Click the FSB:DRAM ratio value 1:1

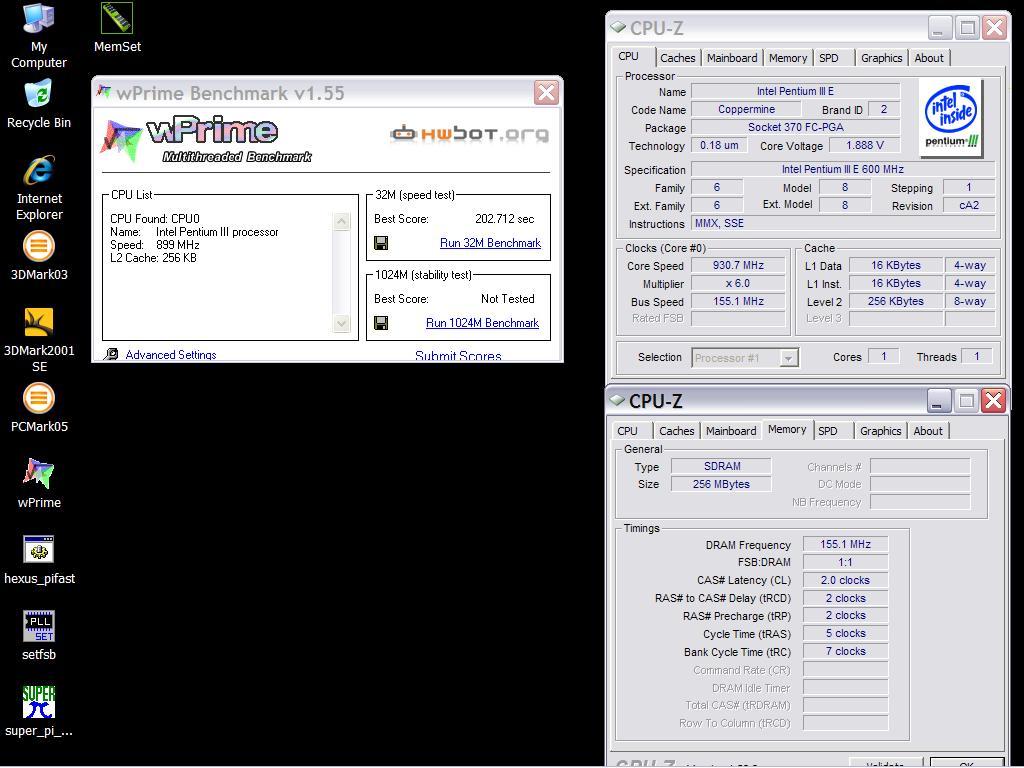point(845,562)
